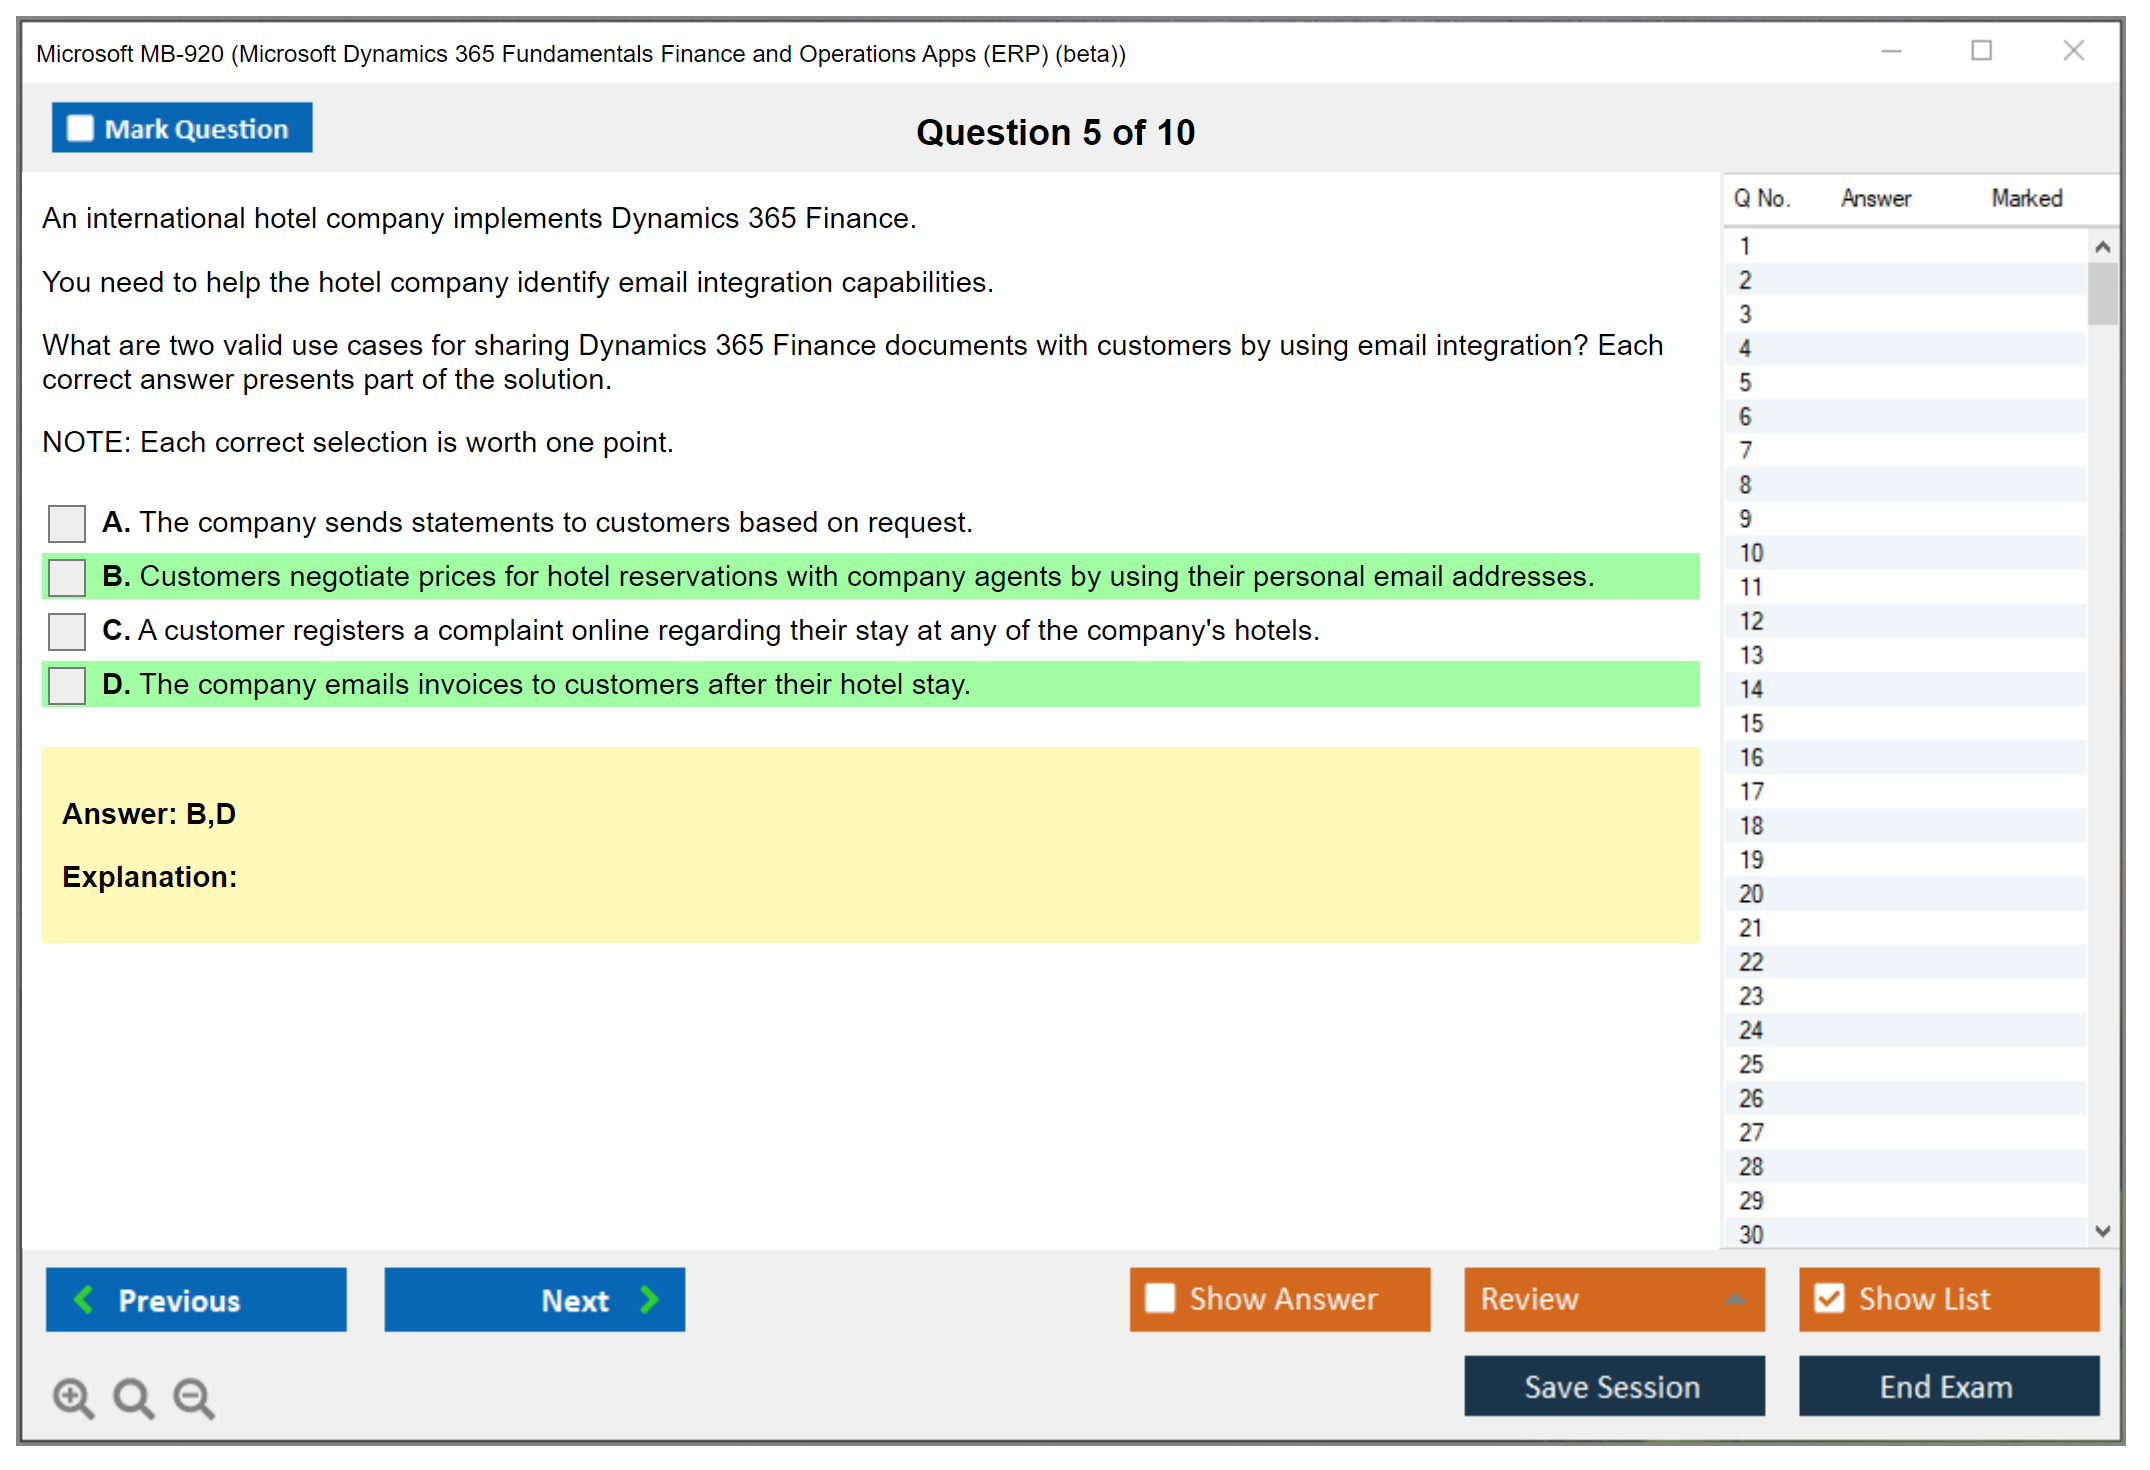Uncheck the Show List checkbox
The width and height of the screenshot is (2150, 1470).
1829,1298
